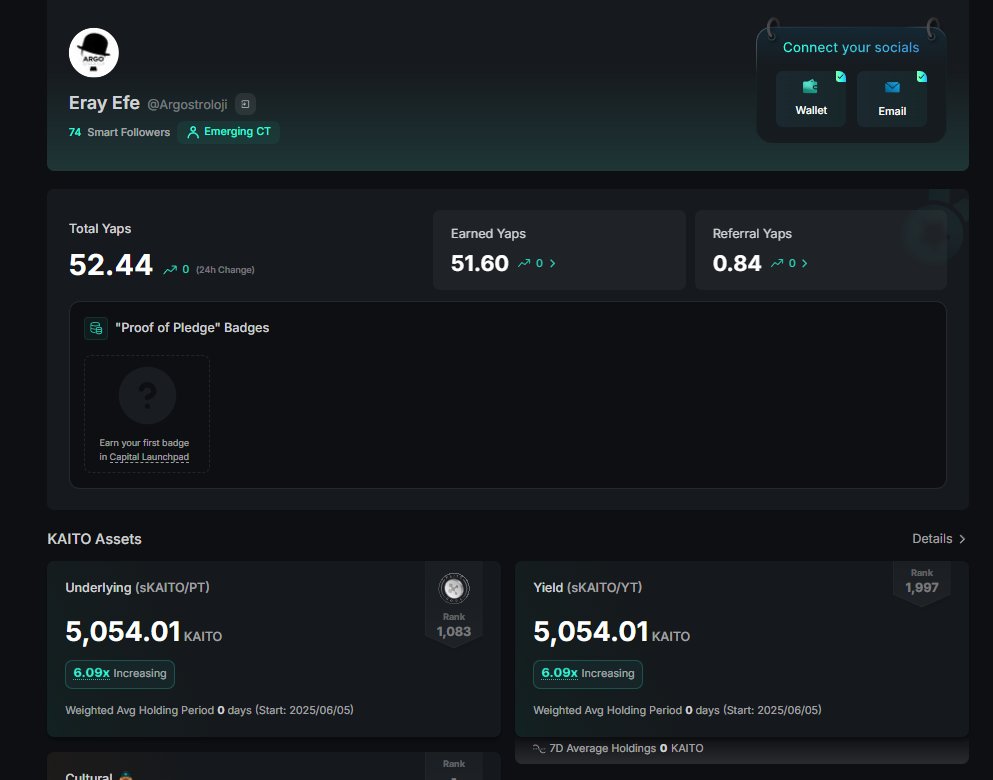Click the person icon in Emerging CT badge
The height and width of the screenshot is (780, 993).
193,132
